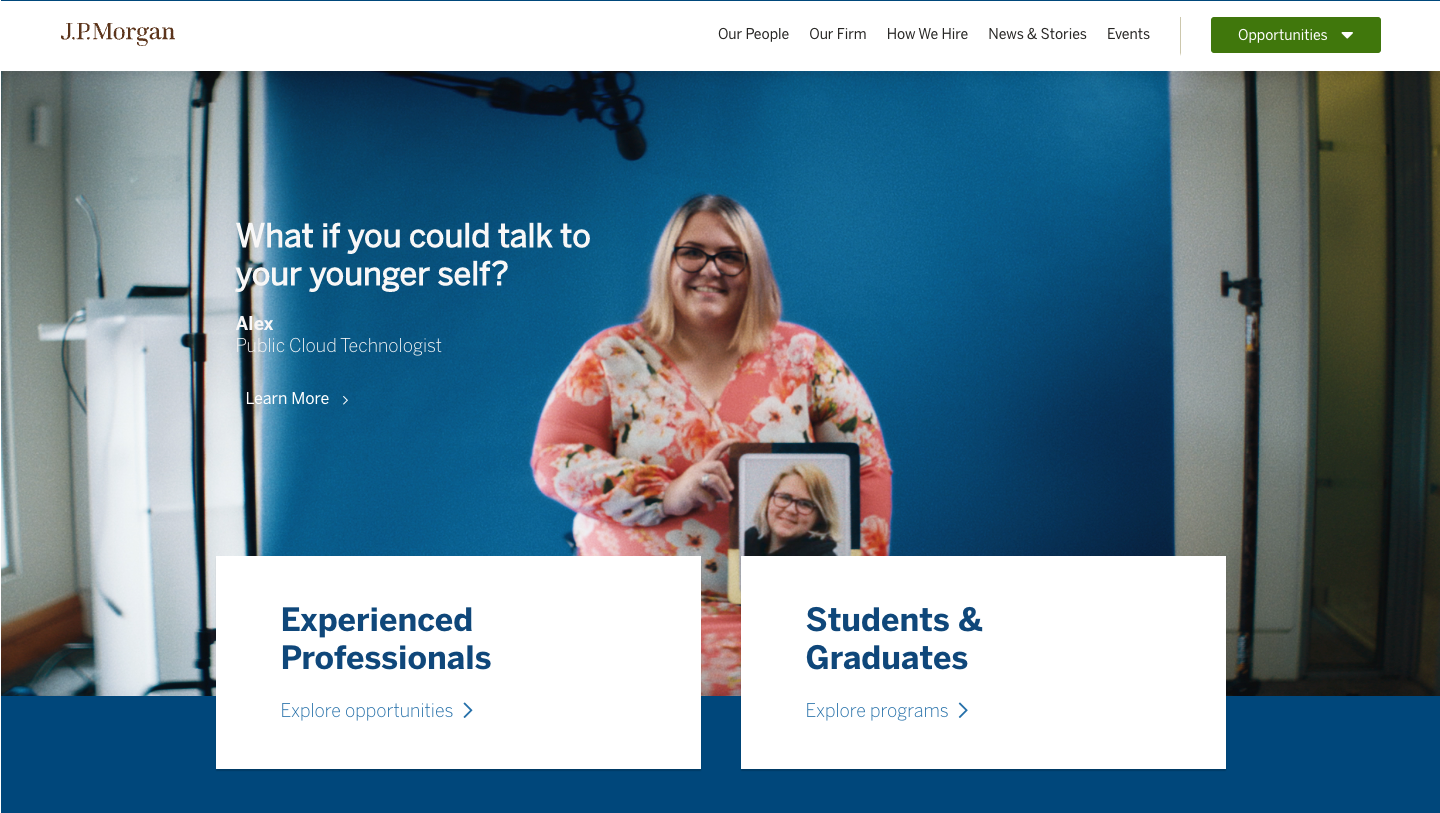Click Alex's name in the hero banner

pos(254,324)
